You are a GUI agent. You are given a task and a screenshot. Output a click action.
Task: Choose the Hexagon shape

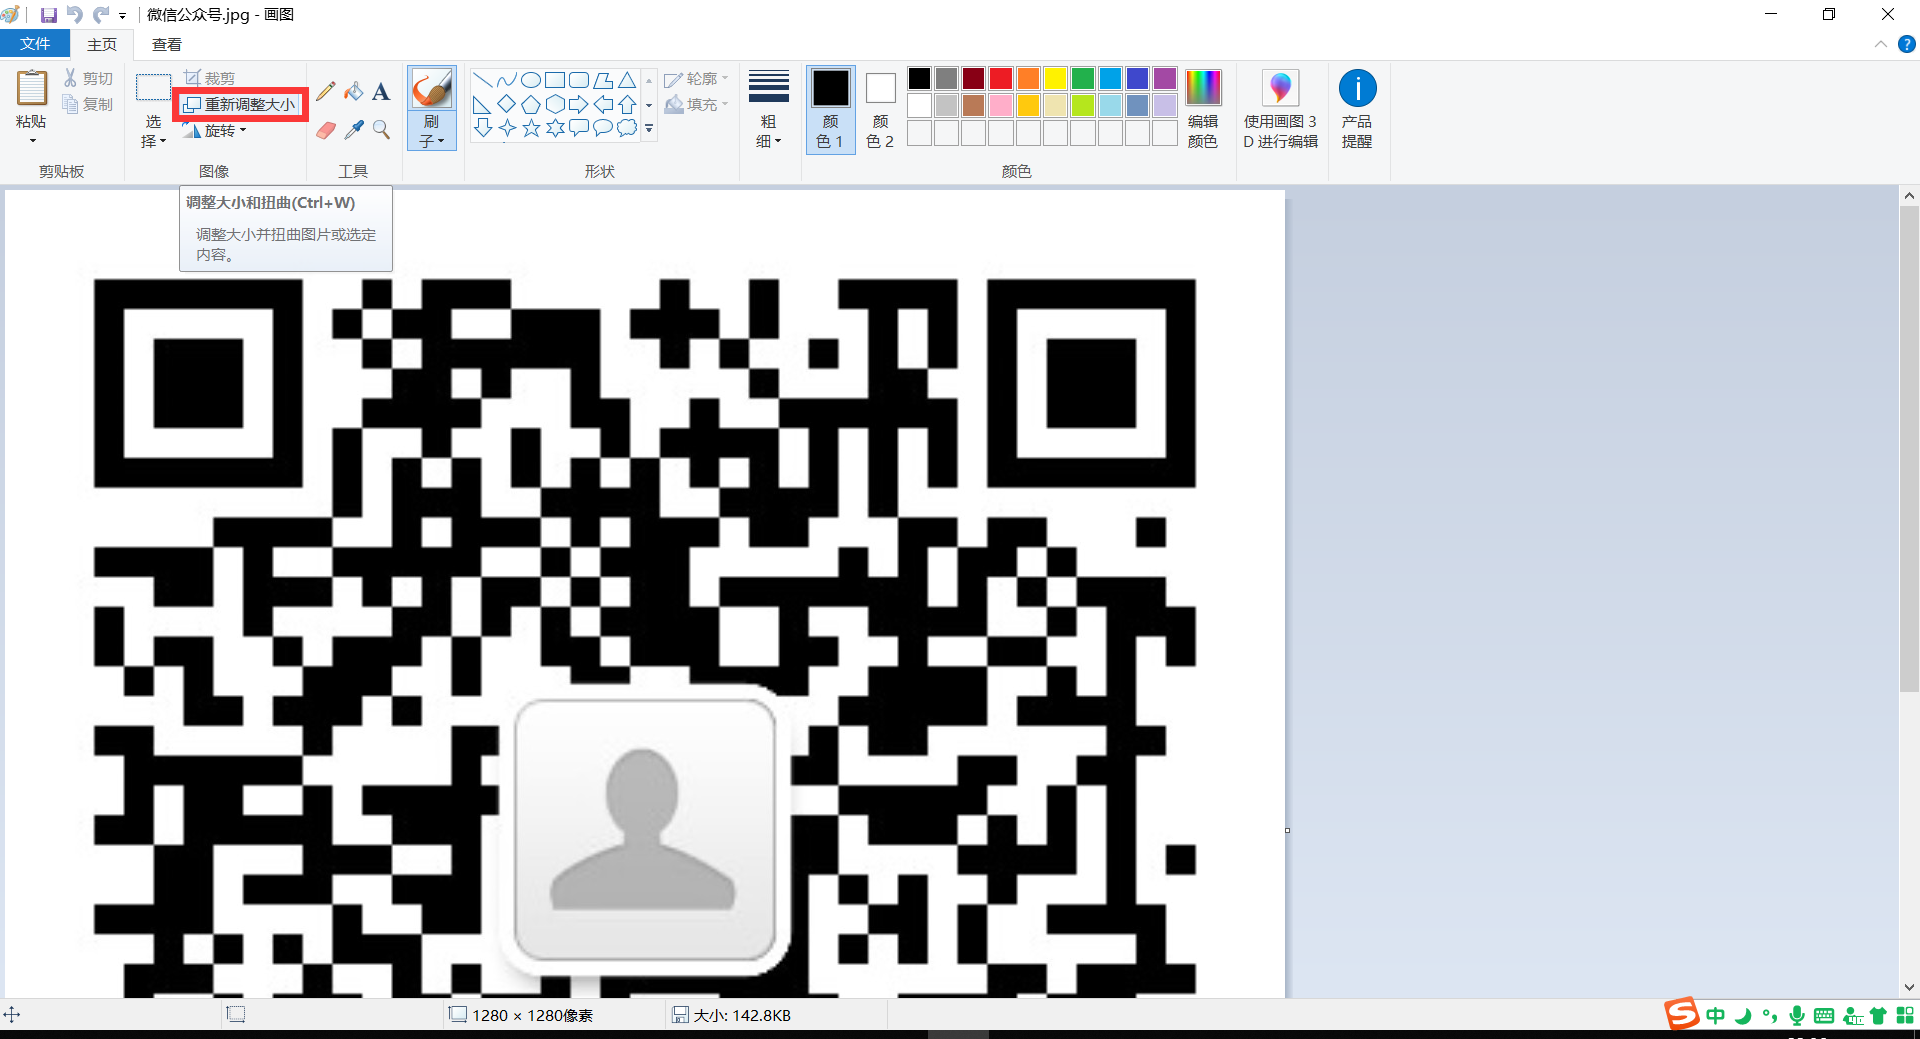click(x=555, y=104)
